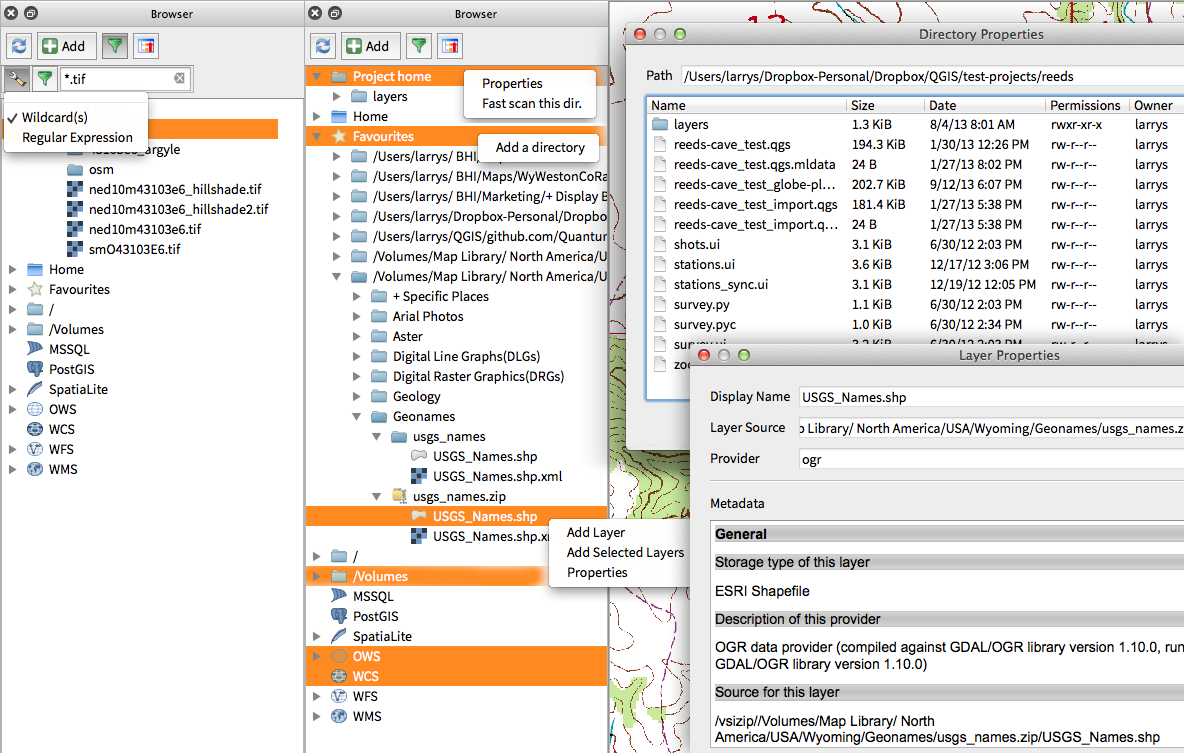The image size is (1184, 753).
Task: Click the green funnel beside the *.tif field
Action: point(44,78)
